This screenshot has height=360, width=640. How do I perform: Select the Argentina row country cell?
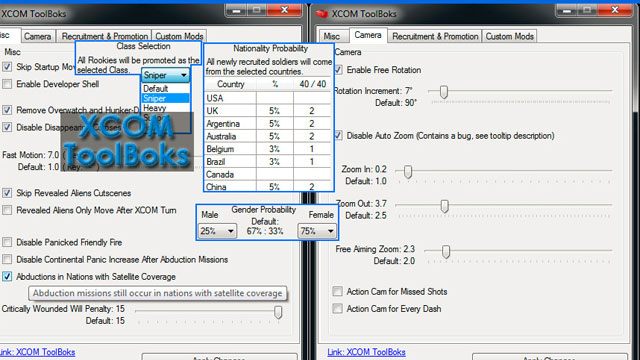[230, 123]
